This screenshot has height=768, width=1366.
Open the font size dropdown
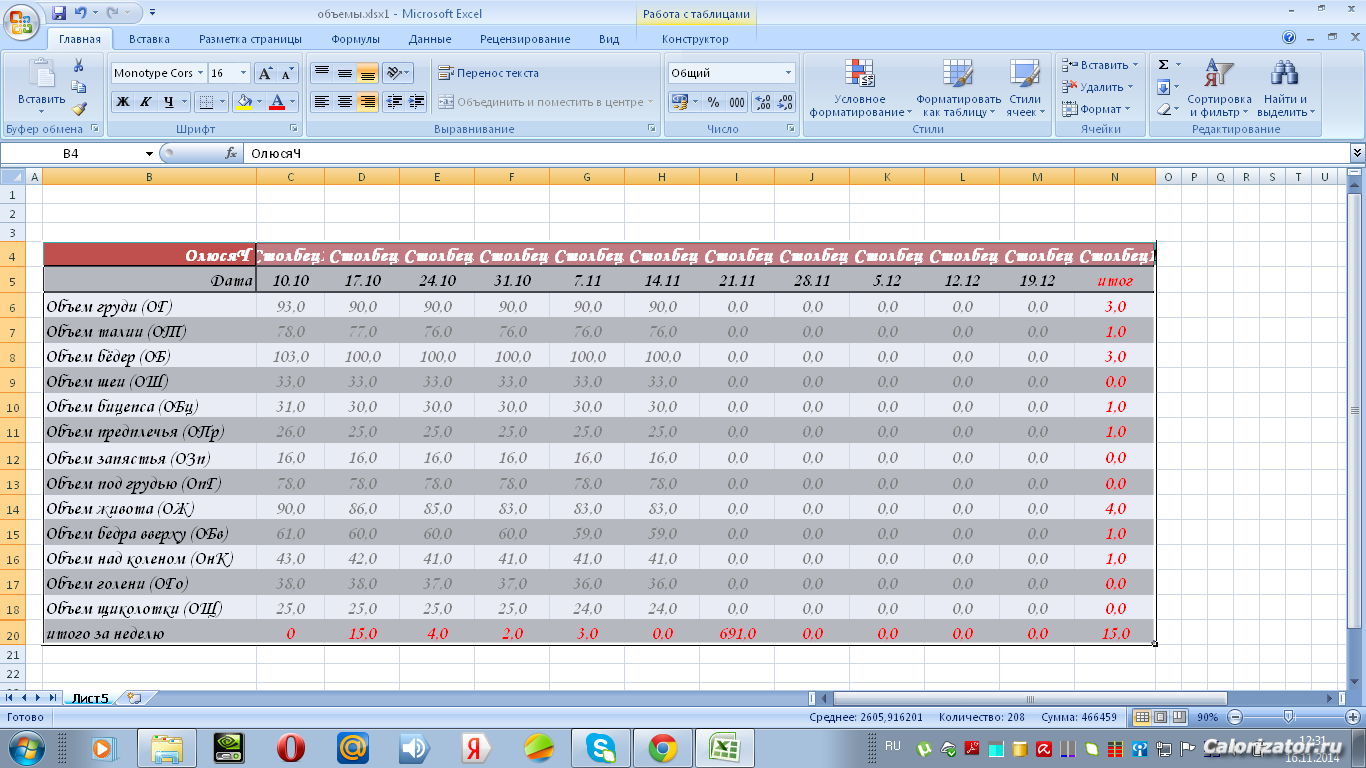click(x=243, y=73)
